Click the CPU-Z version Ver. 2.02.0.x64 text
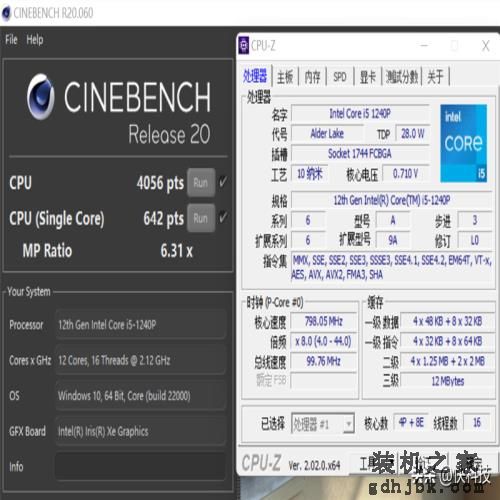Image resolution: width=500 pixels, height=500 pixels. click(314, 465)
